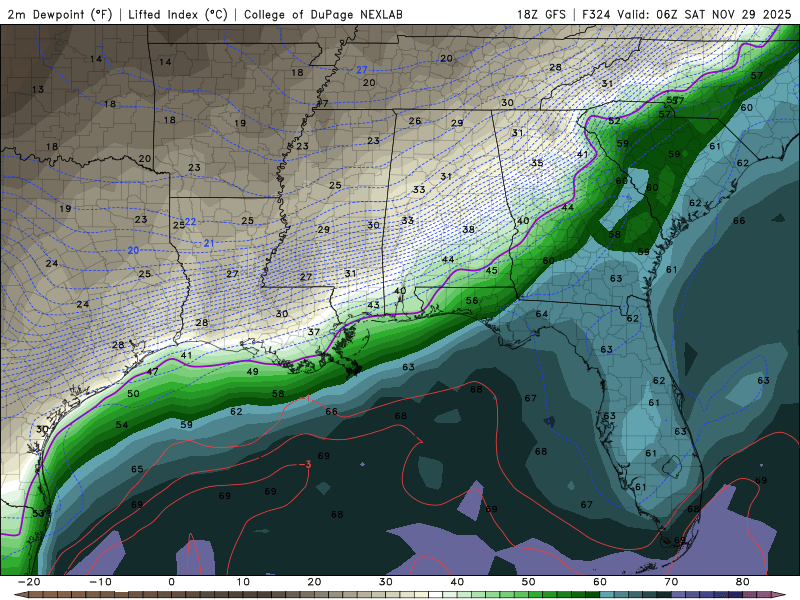Select the "70" label on the color scale

pos(671,582)
